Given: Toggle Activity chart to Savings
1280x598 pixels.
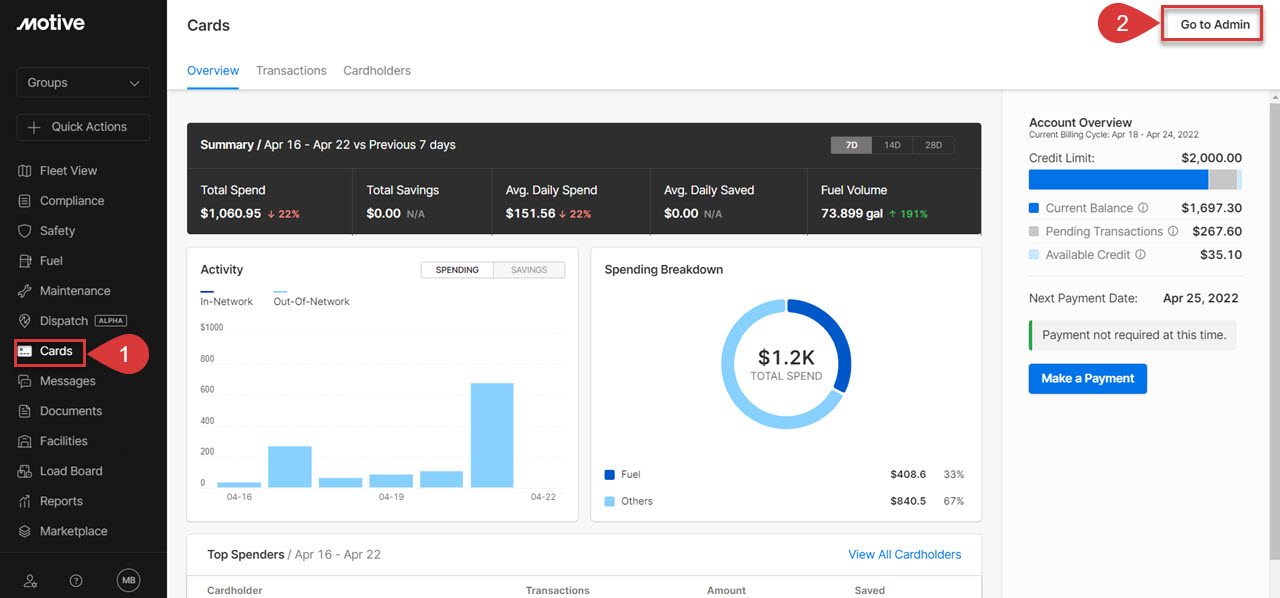Looking at the screenshot, I should point(528,270).
